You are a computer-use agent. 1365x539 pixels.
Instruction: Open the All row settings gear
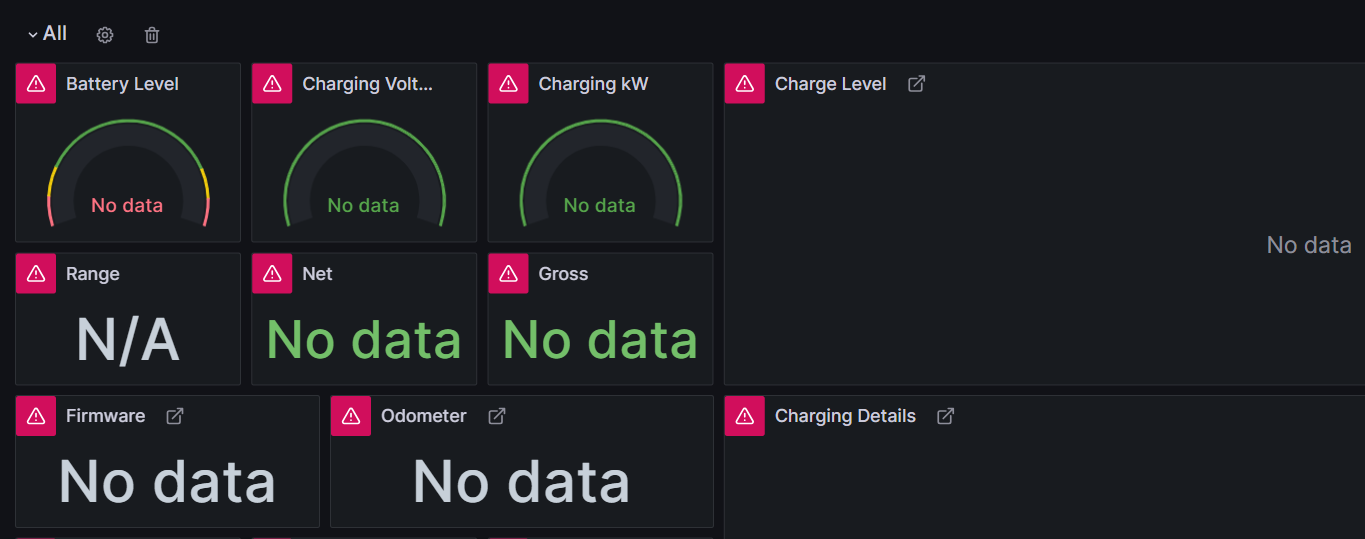105,35
